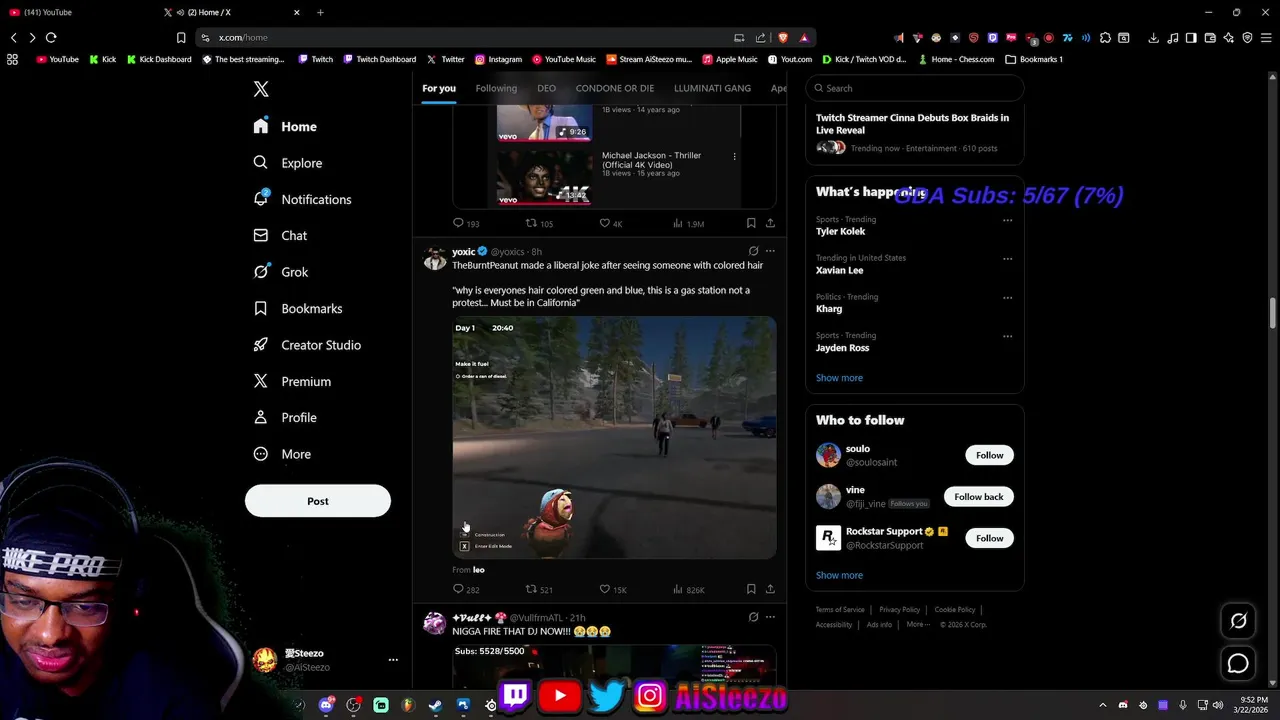Open Discord from the taskbar
The width and height of the screenshot is (1280, 720).
pos(326,705)
